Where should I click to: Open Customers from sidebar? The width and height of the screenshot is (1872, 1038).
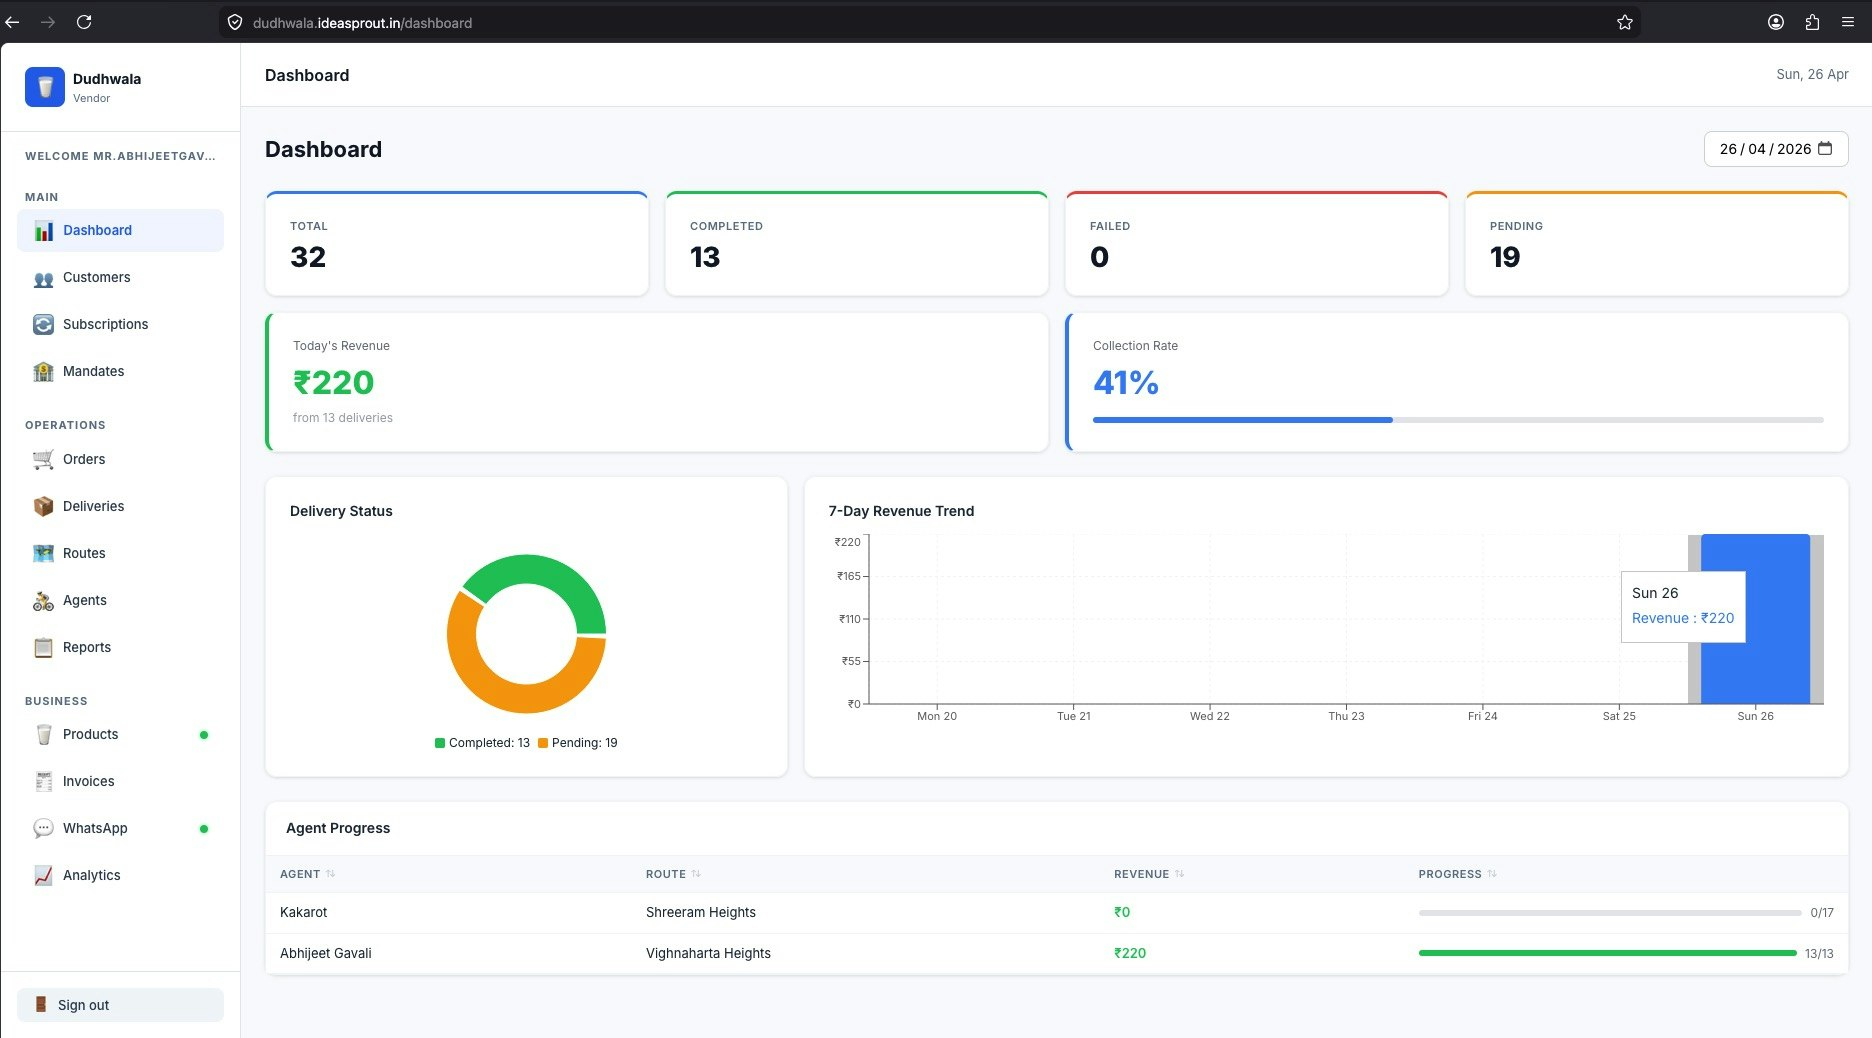coord(120,277)
